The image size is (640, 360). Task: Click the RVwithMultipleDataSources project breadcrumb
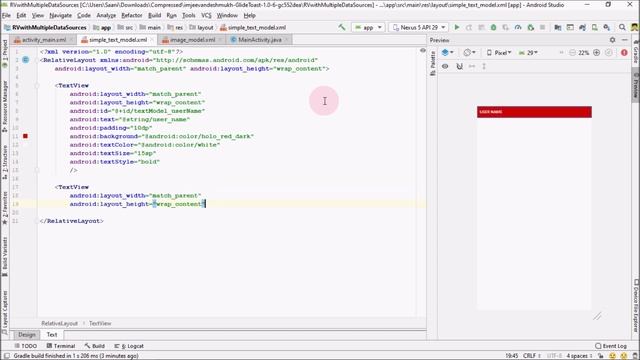coord(45,27)
